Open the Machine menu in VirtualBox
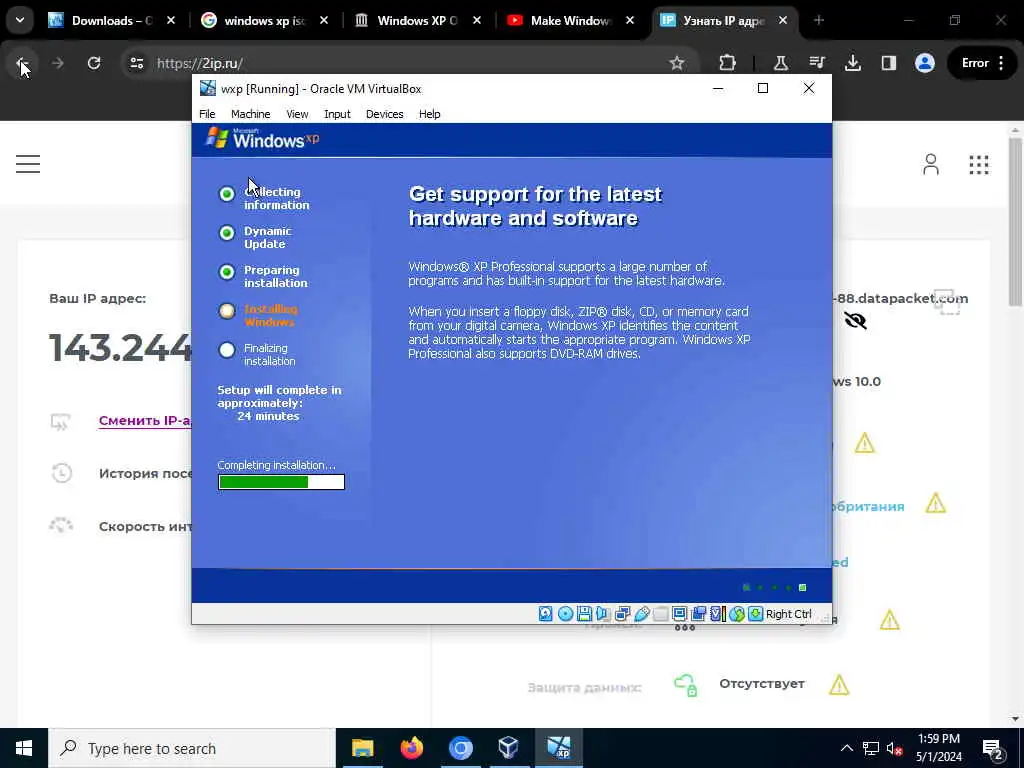 (x=250, y=114)
